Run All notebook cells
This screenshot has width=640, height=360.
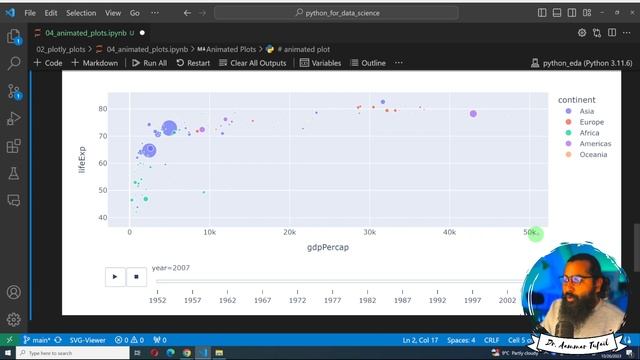pyautogui.click(x=149, y=63)
